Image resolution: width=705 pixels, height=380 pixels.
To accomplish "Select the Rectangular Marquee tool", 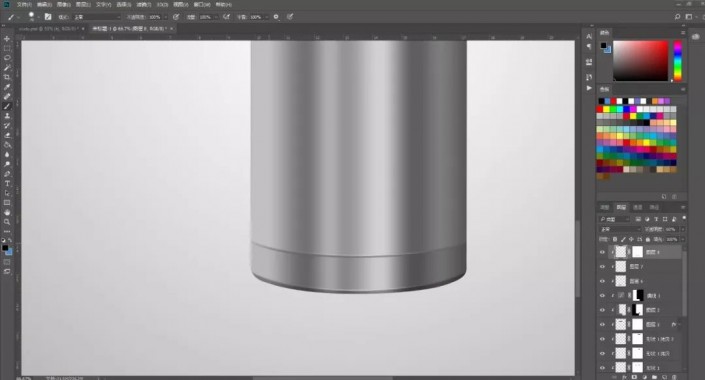I will coord(7,48).
